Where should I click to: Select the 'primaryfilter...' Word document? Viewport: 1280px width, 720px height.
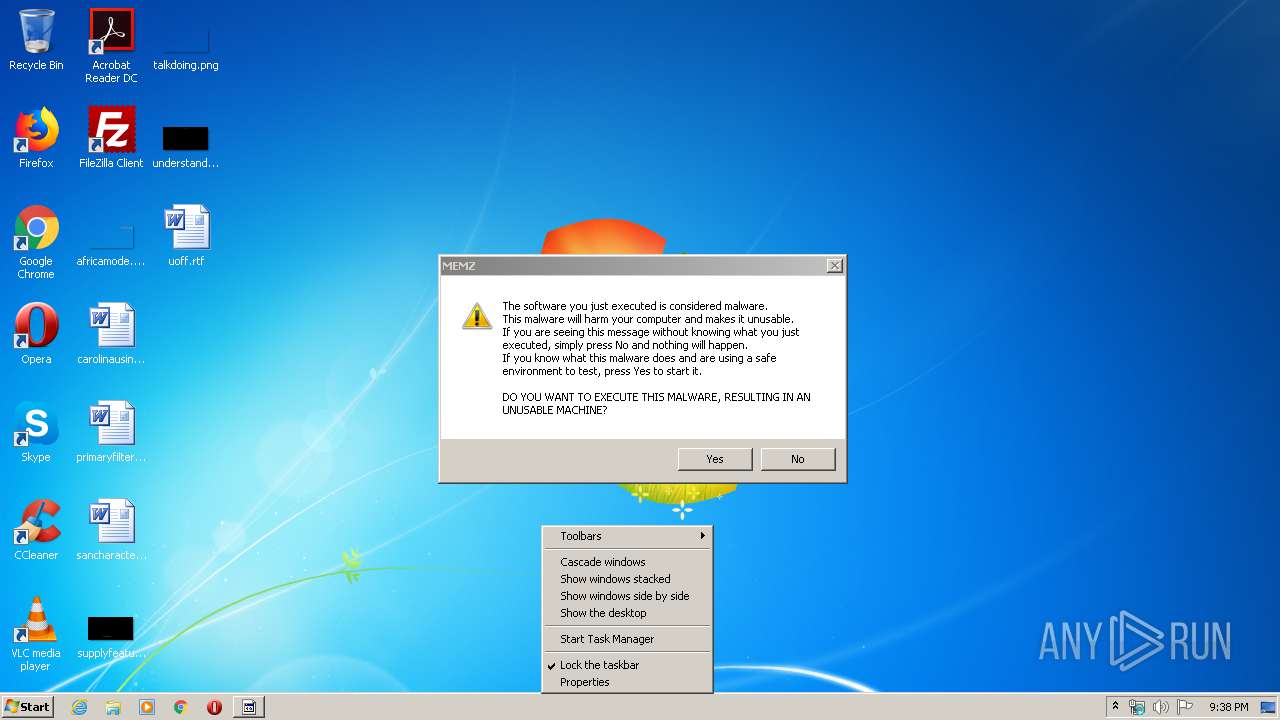(x=111, y=432)
